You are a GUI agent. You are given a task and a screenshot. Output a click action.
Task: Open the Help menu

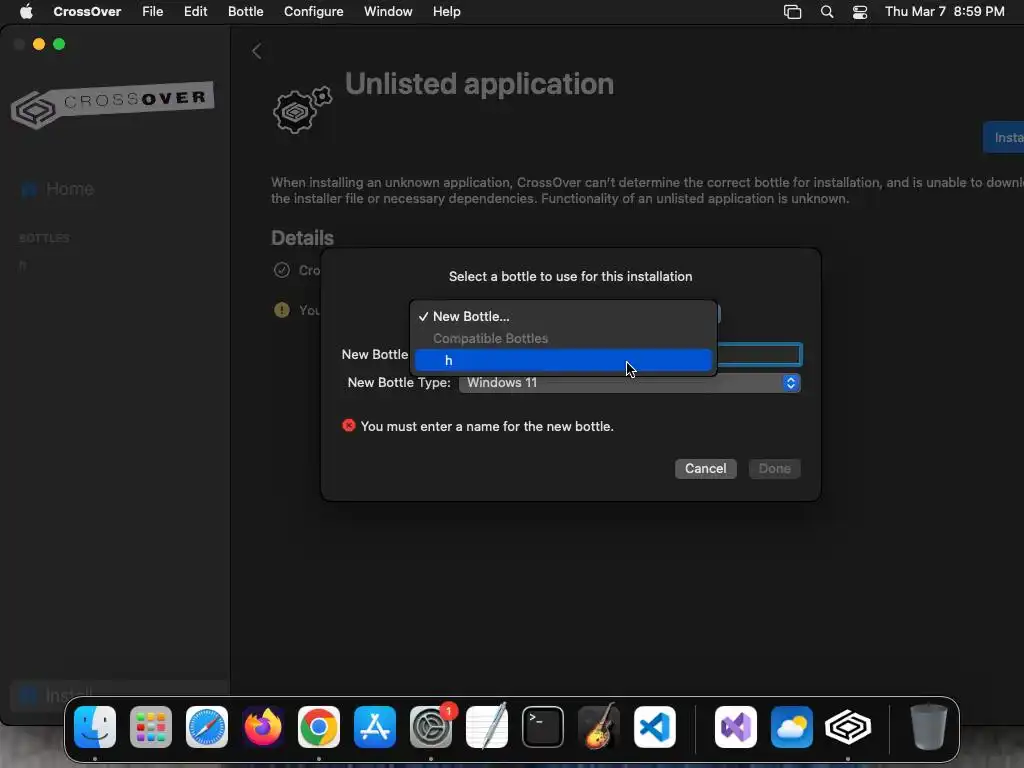tap(447, 12)
